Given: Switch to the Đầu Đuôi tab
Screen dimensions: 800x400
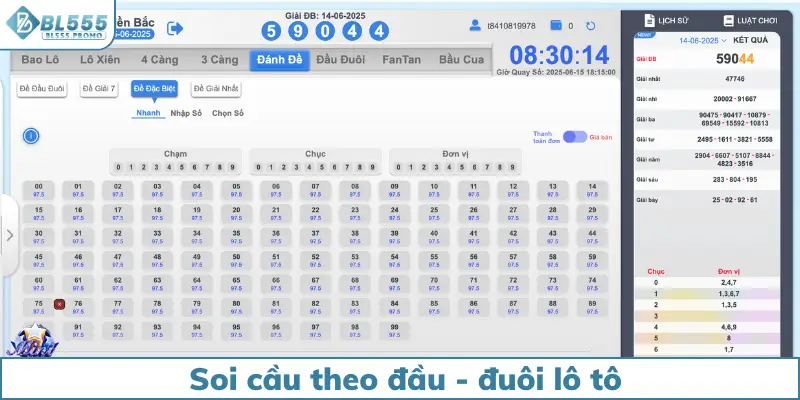Looking at the screenshot, I should 339,61.
